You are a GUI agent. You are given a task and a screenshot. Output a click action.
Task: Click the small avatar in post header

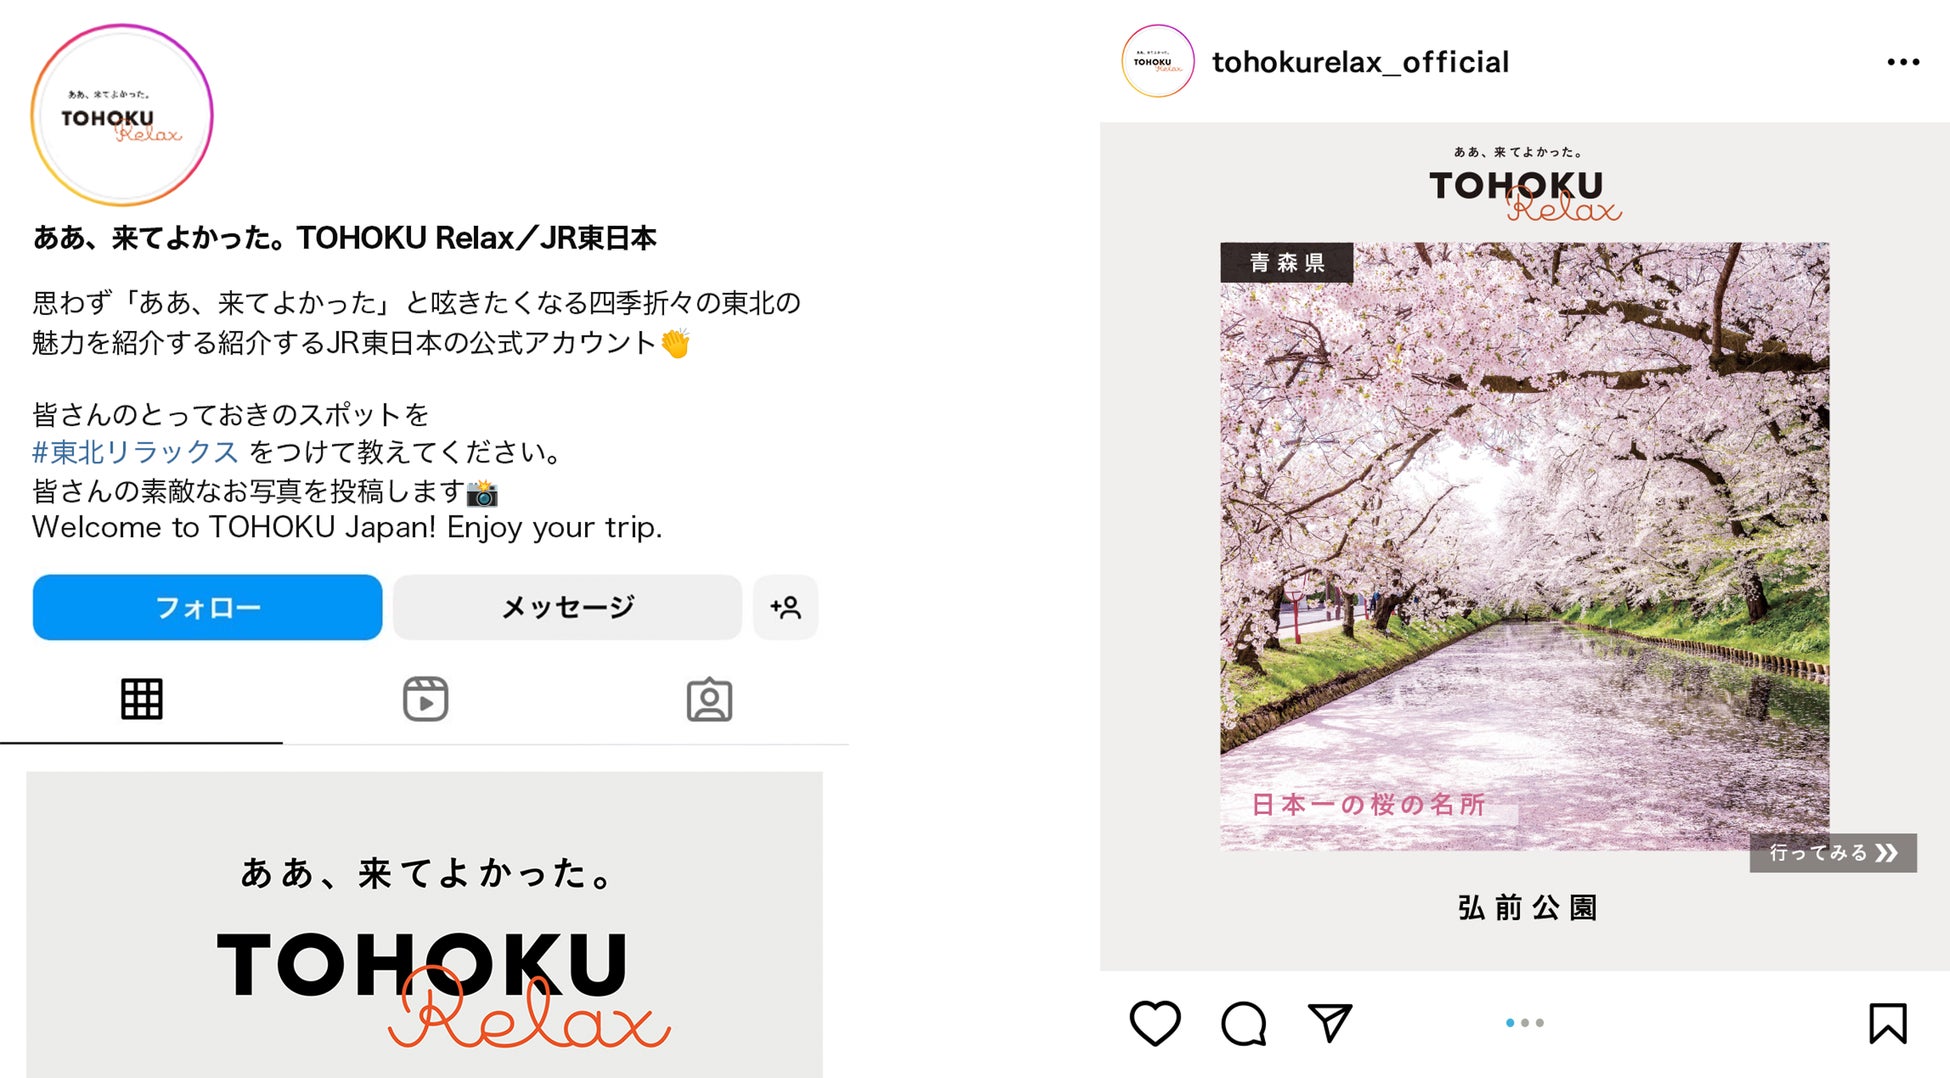click(x=1157, y=61)
